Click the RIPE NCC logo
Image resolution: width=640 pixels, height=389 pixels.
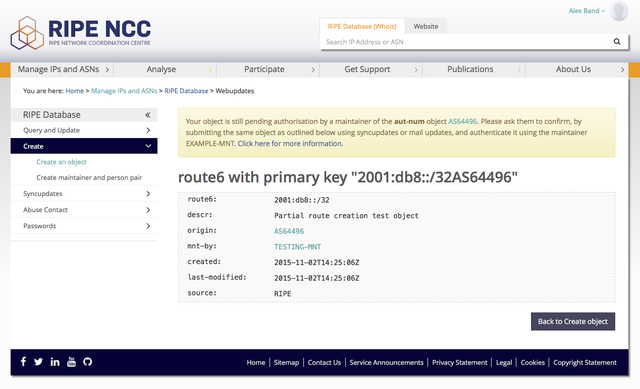pyautogui.click(x=81, y=33)
